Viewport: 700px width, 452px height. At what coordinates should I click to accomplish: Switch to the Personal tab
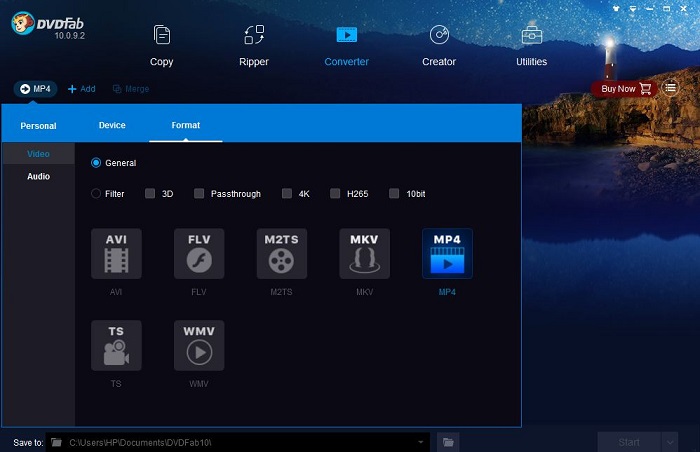[38, 126]
